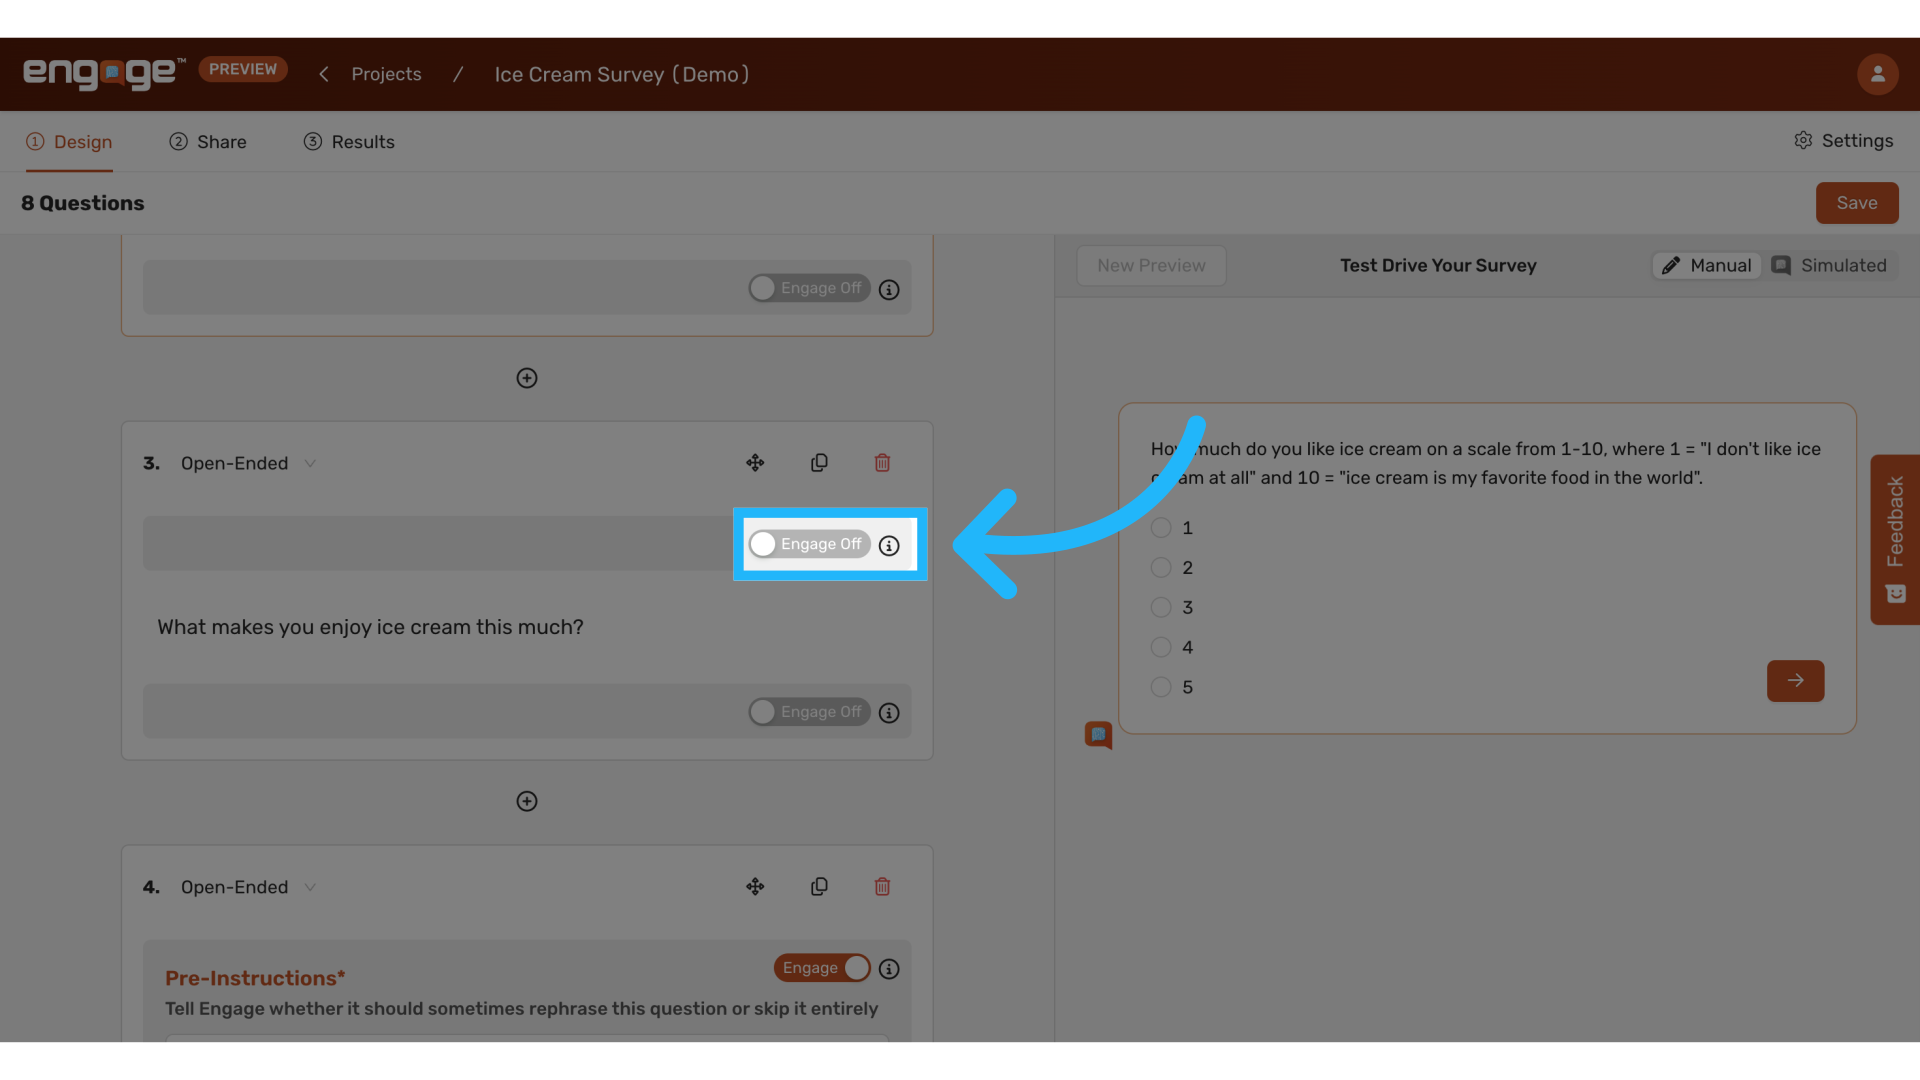Delete question 4 with the trash icon
Viewport: 1920px width, 1080px height.
[882, 887]
